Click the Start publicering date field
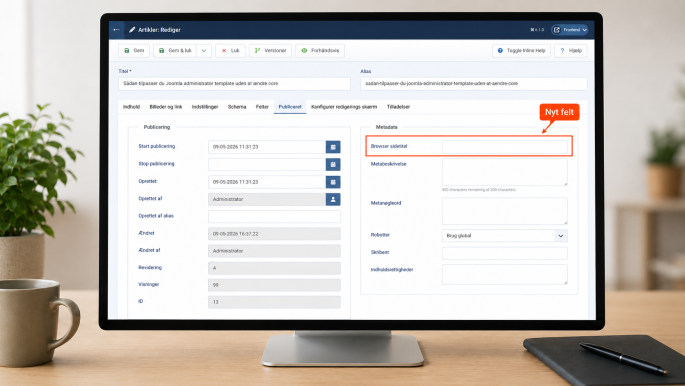This screenshot has height=386, width=685. pos(267,147)
